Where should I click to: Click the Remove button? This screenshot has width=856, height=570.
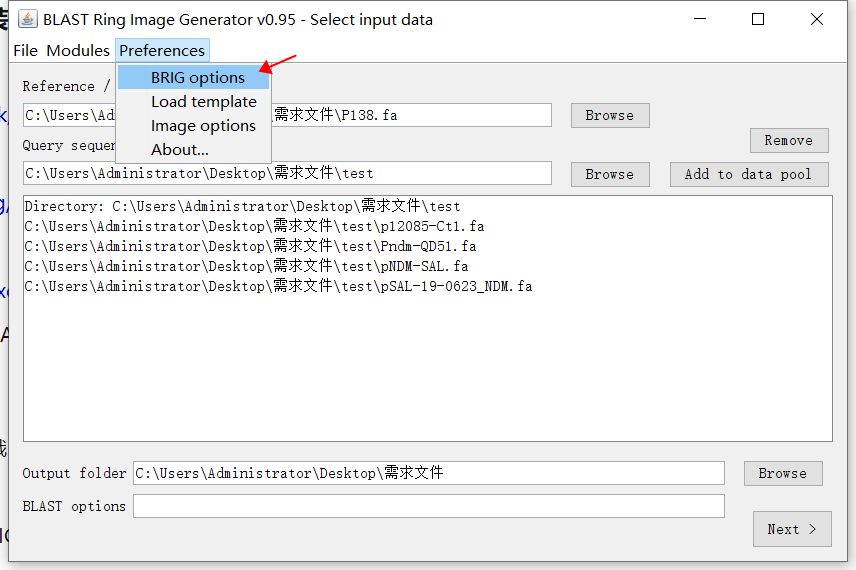789,140
